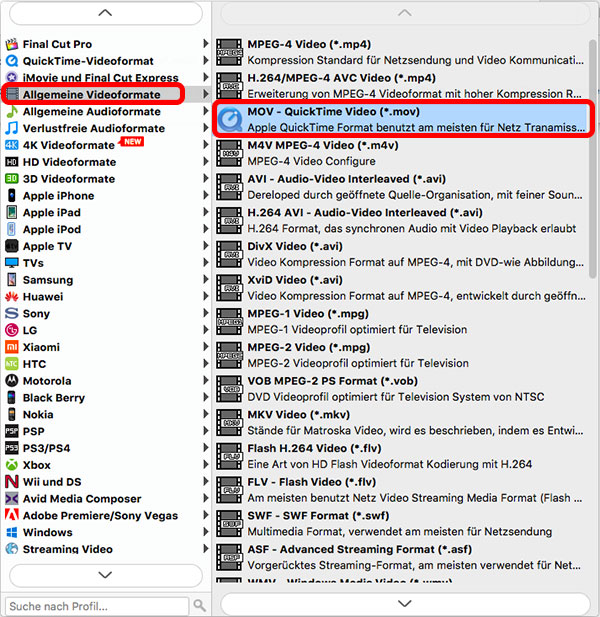Click the Adobe Premiere red logo icon
Viewport: 600px width, 617px height.
click(12, 515)
